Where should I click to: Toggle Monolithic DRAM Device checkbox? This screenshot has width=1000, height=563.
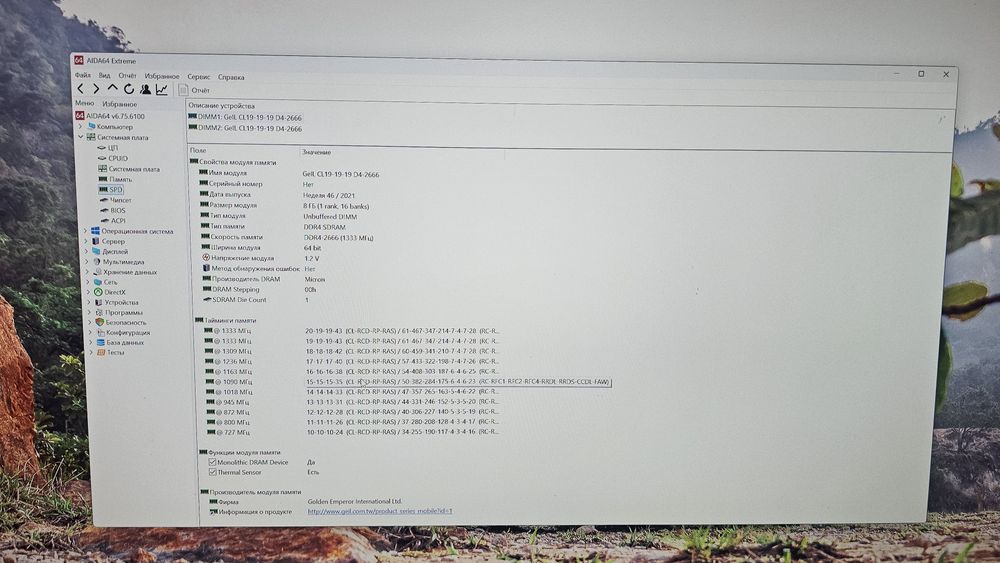click(x=212, y=462)
